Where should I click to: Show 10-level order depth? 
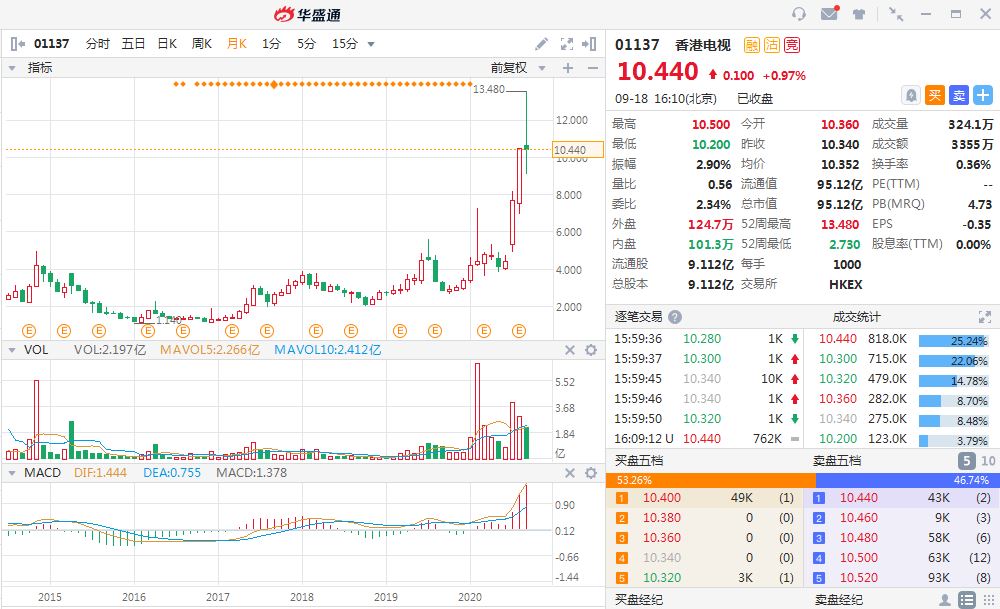click(988, 460)
